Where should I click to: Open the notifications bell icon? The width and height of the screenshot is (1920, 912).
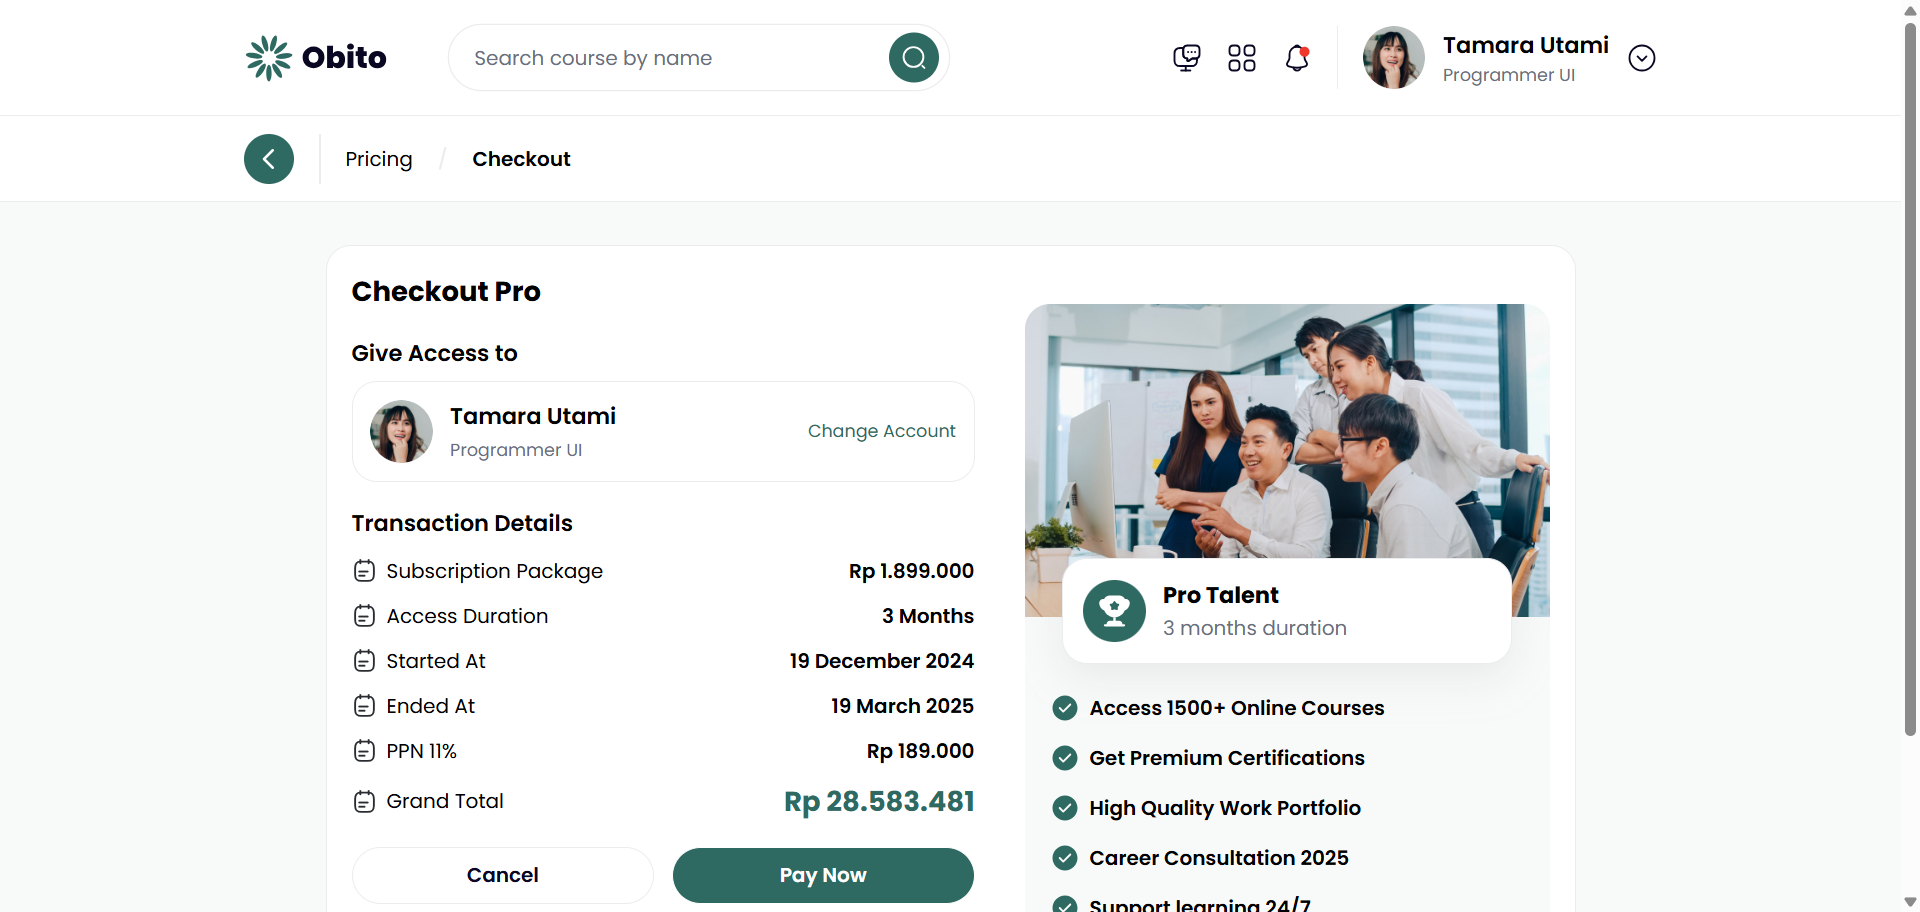(x=1297, y=58)
